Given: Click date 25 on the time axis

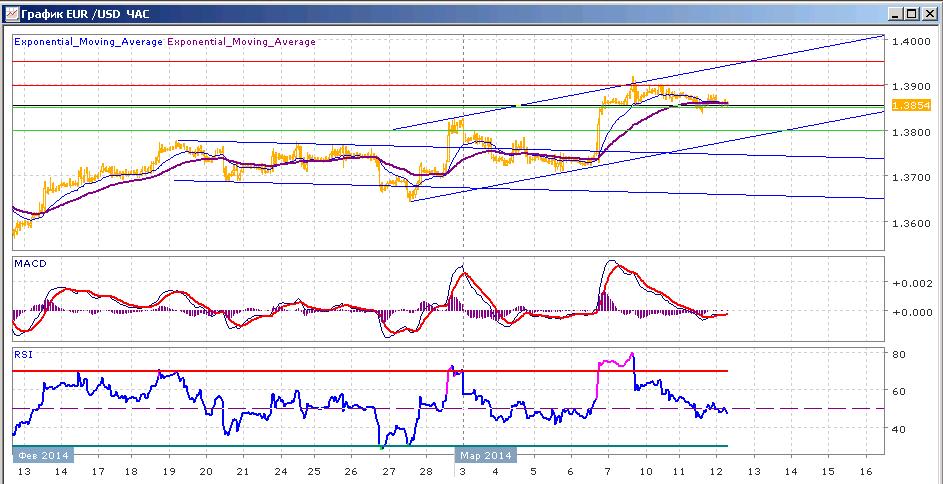Looking at the screenshot, I should [316, 472].
